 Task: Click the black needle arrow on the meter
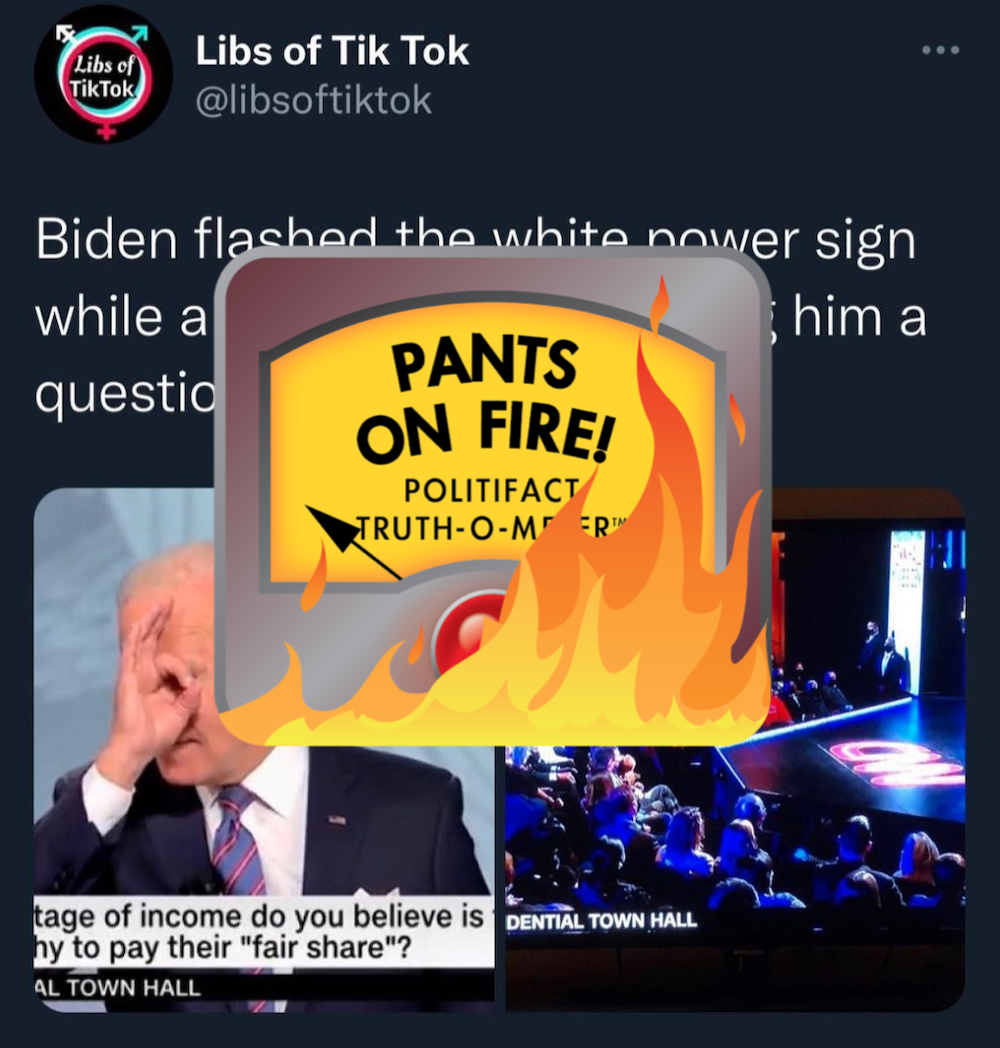click(353, 542)
